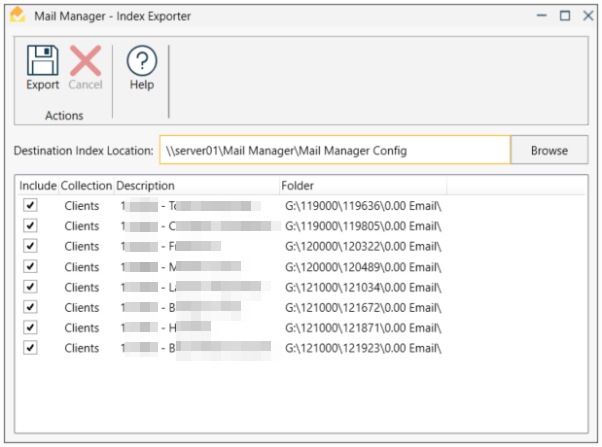This screenshot has width=602, height=447.
Task: Uncheck Include for folder 120322 row
Action: (x=31, y=246)
